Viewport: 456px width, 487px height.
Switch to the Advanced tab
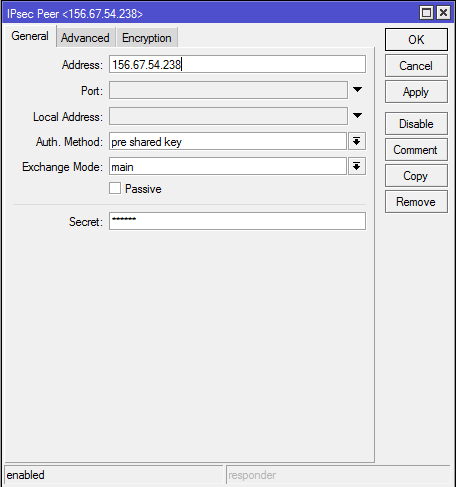[86, 38]
